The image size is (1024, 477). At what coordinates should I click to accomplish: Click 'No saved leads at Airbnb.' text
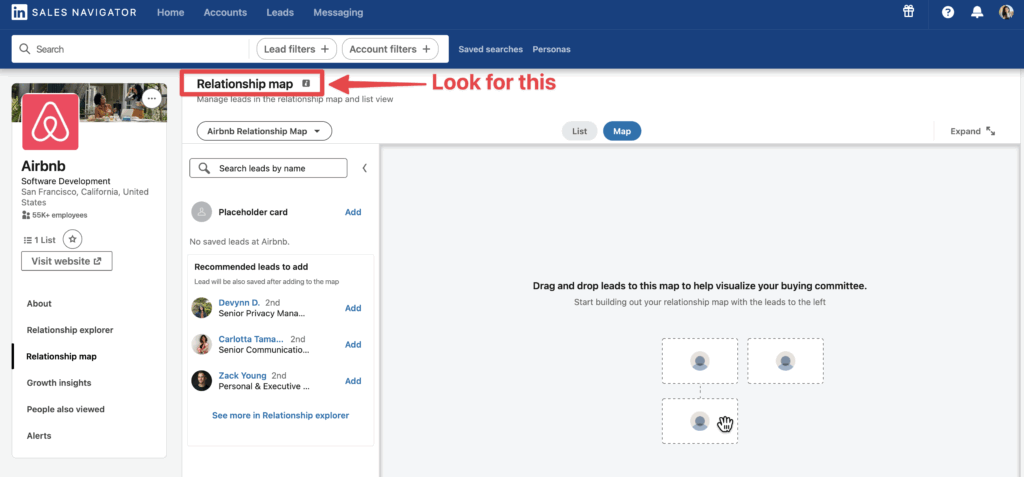pyautogui.click(x=240, y=242)
